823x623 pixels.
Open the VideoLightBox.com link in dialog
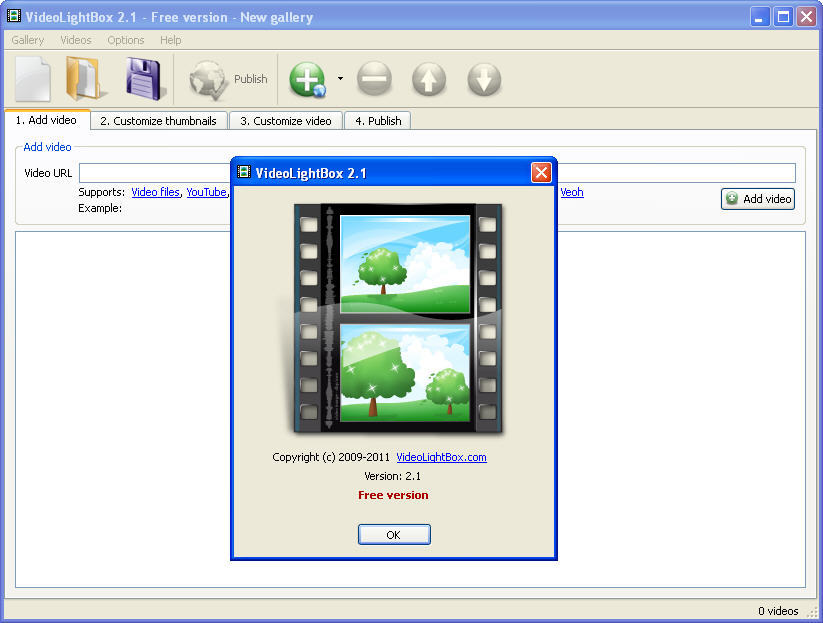[441, 457]
